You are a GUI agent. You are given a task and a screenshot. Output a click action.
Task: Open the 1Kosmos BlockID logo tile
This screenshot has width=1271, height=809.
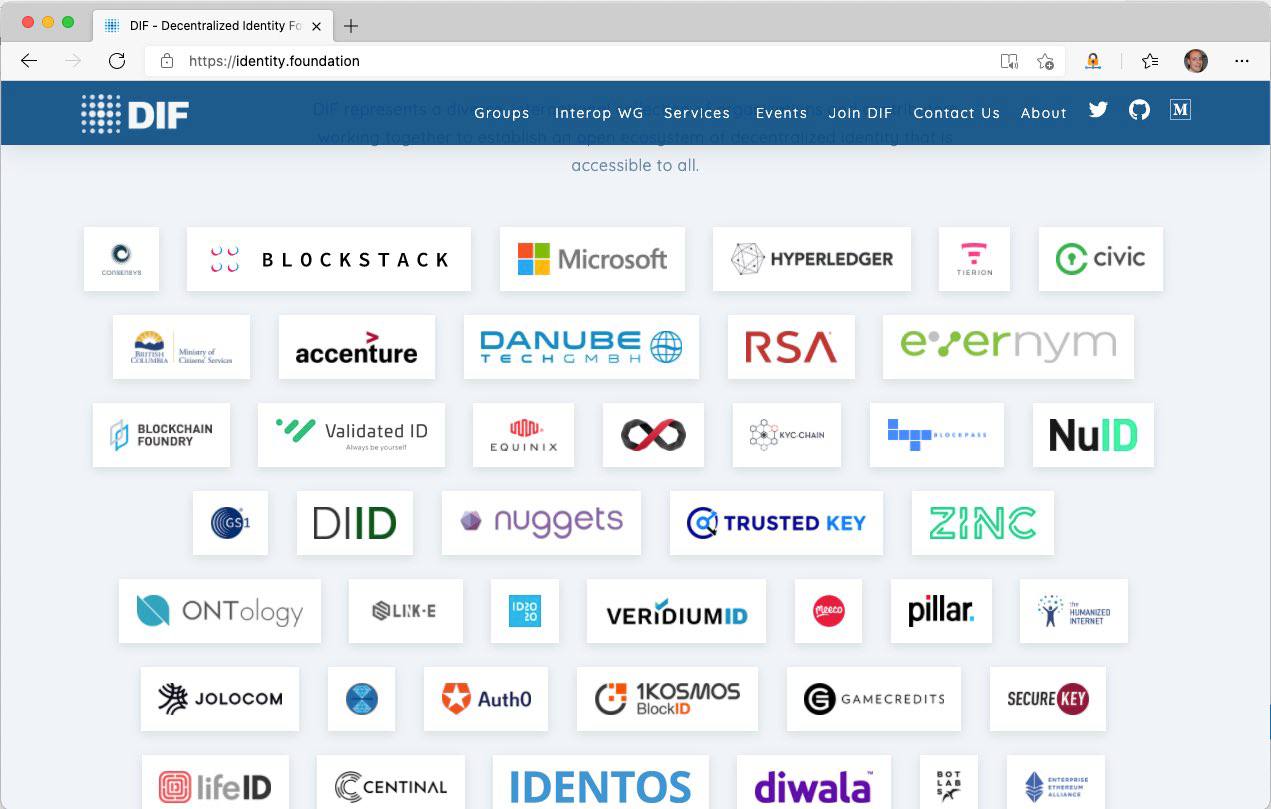coord(667,699)
